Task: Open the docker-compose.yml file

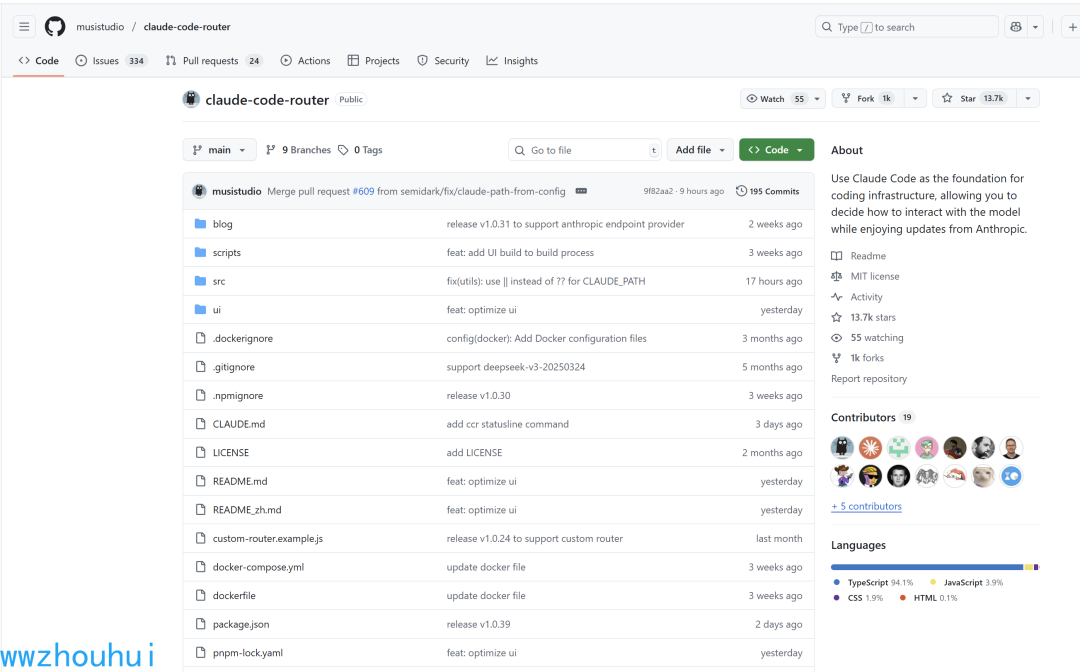Action: tap(258, 567)
